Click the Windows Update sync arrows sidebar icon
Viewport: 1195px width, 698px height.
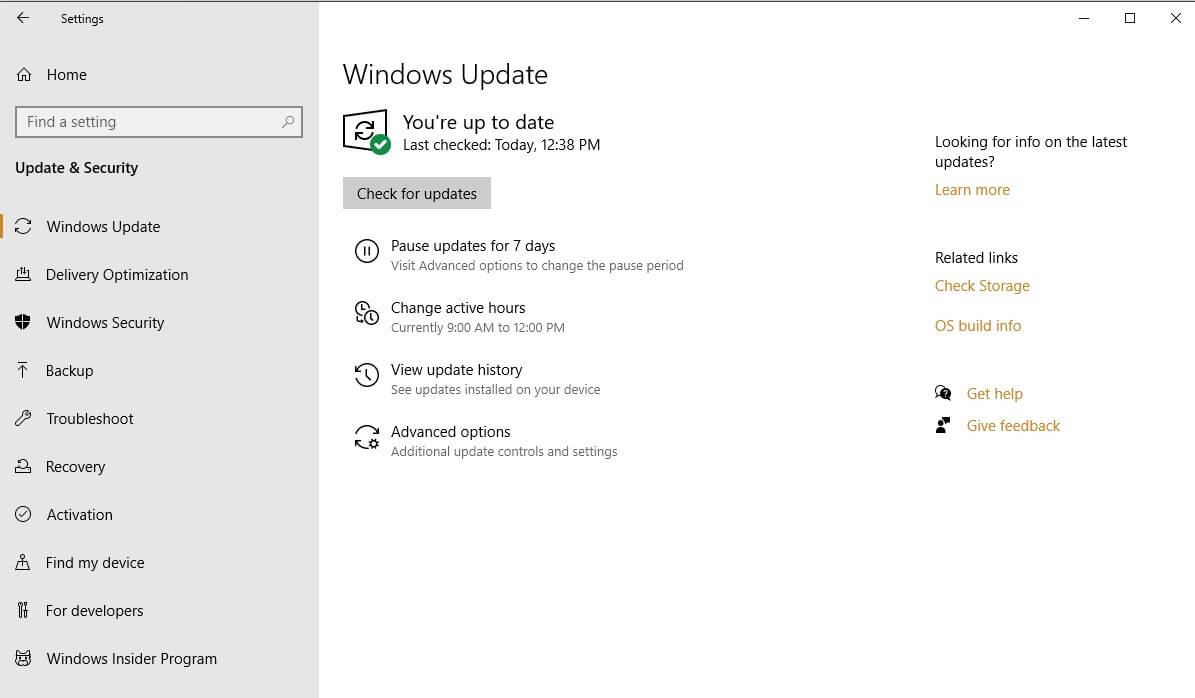pyautogui.click(x=23, y=226)
